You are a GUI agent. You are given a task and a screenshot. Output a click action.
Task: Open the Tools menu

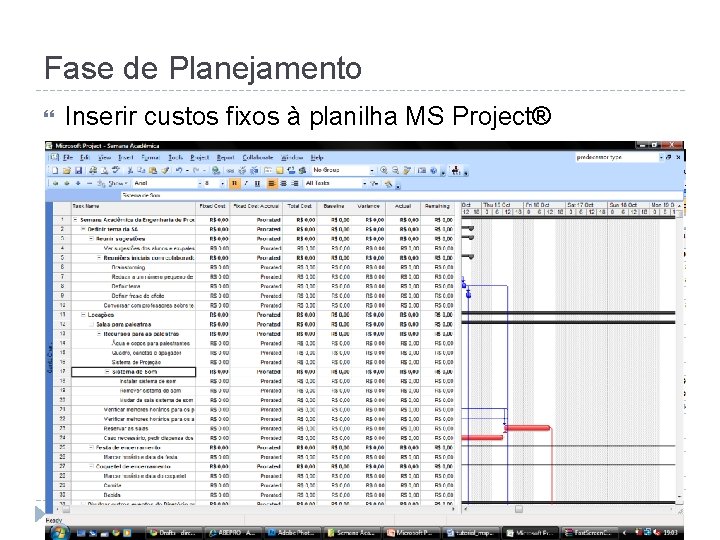175,158
